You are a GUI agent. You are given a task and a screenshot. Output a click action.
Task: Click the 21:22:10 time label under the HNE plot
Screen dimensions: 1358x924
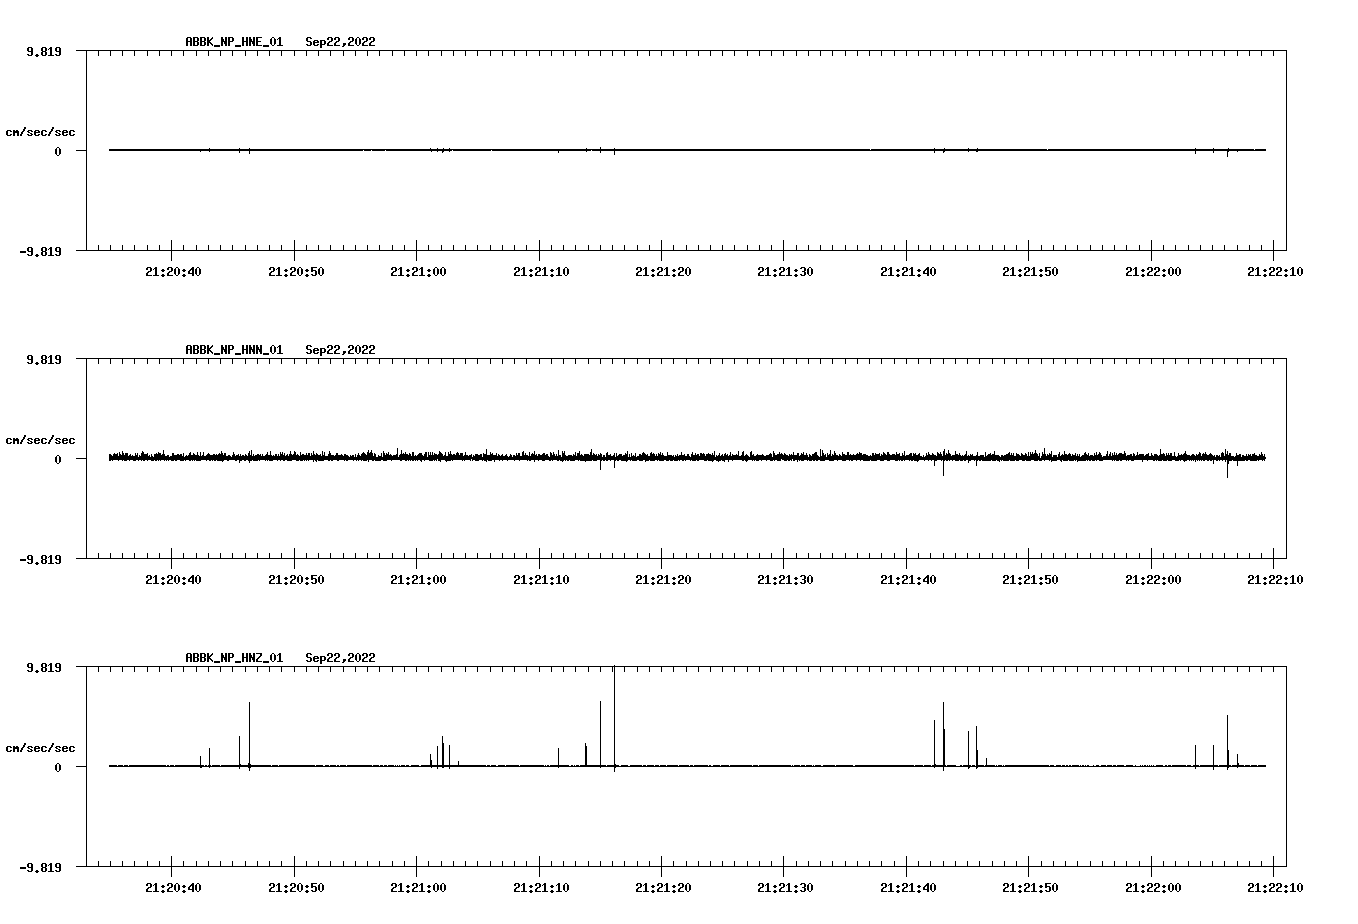1275,271
